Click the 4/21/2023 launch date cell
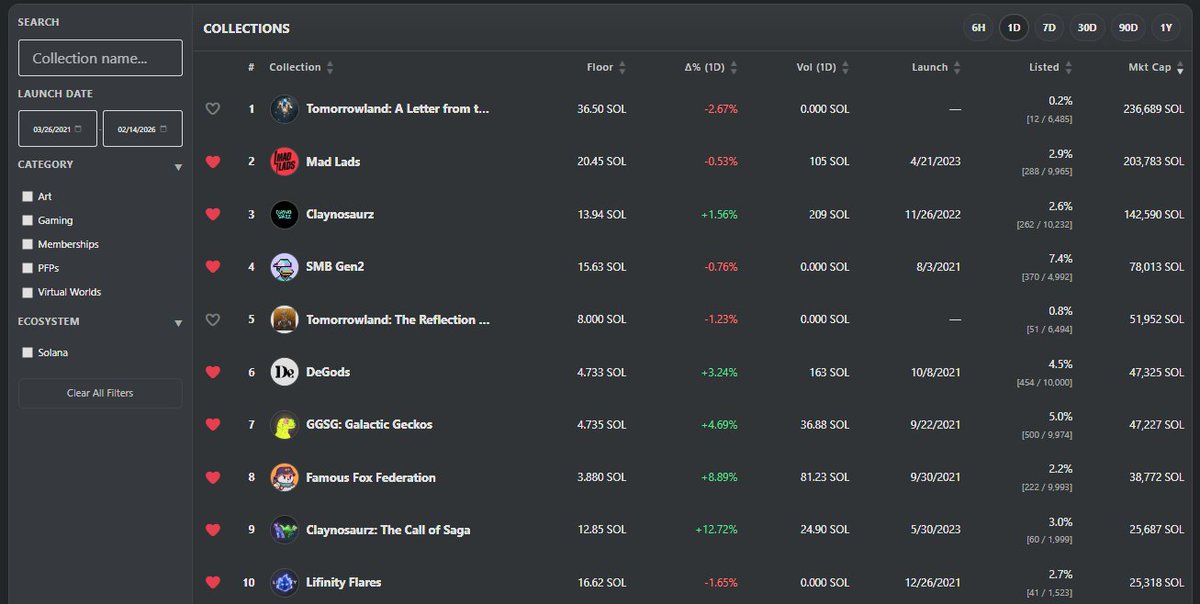 tap(937, 162)
